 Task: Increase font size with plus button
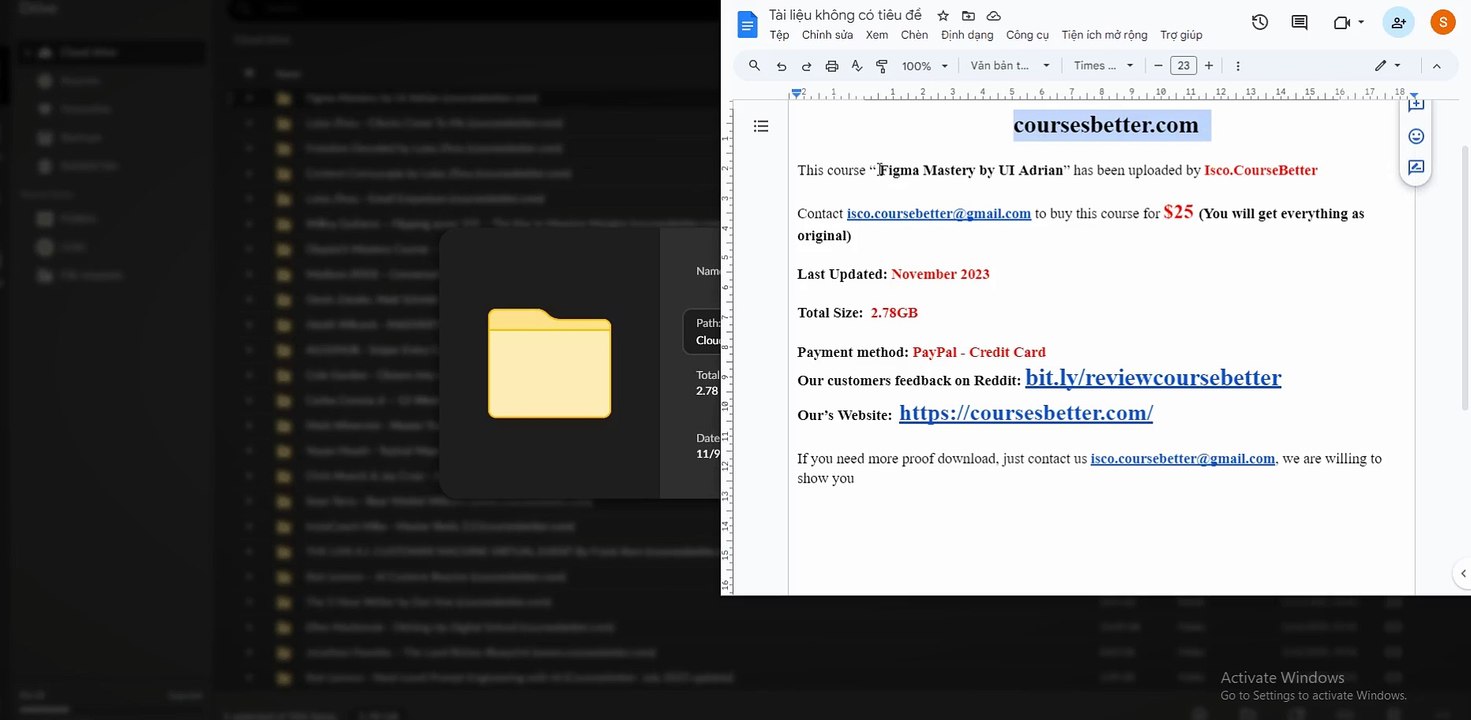pyautogui.click(x=1209, y=66)
